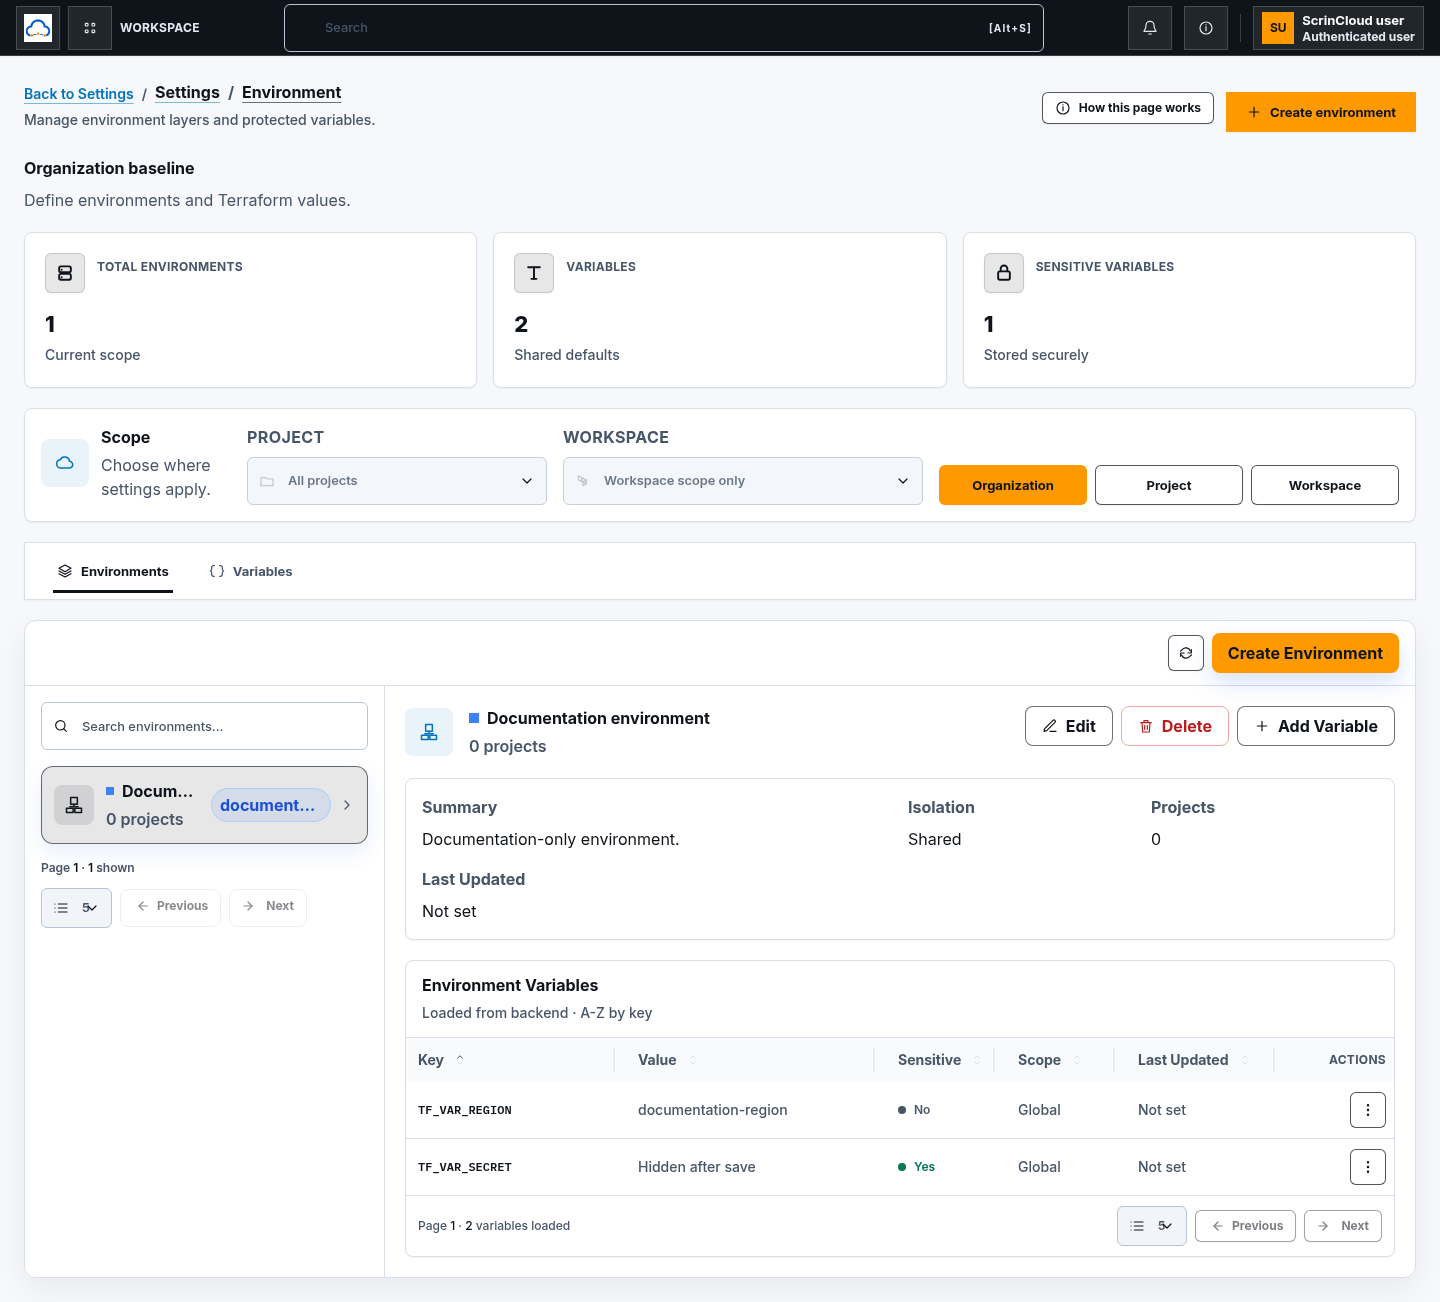
Task: Sort table by Last Updated column
Action: 1245,1060
